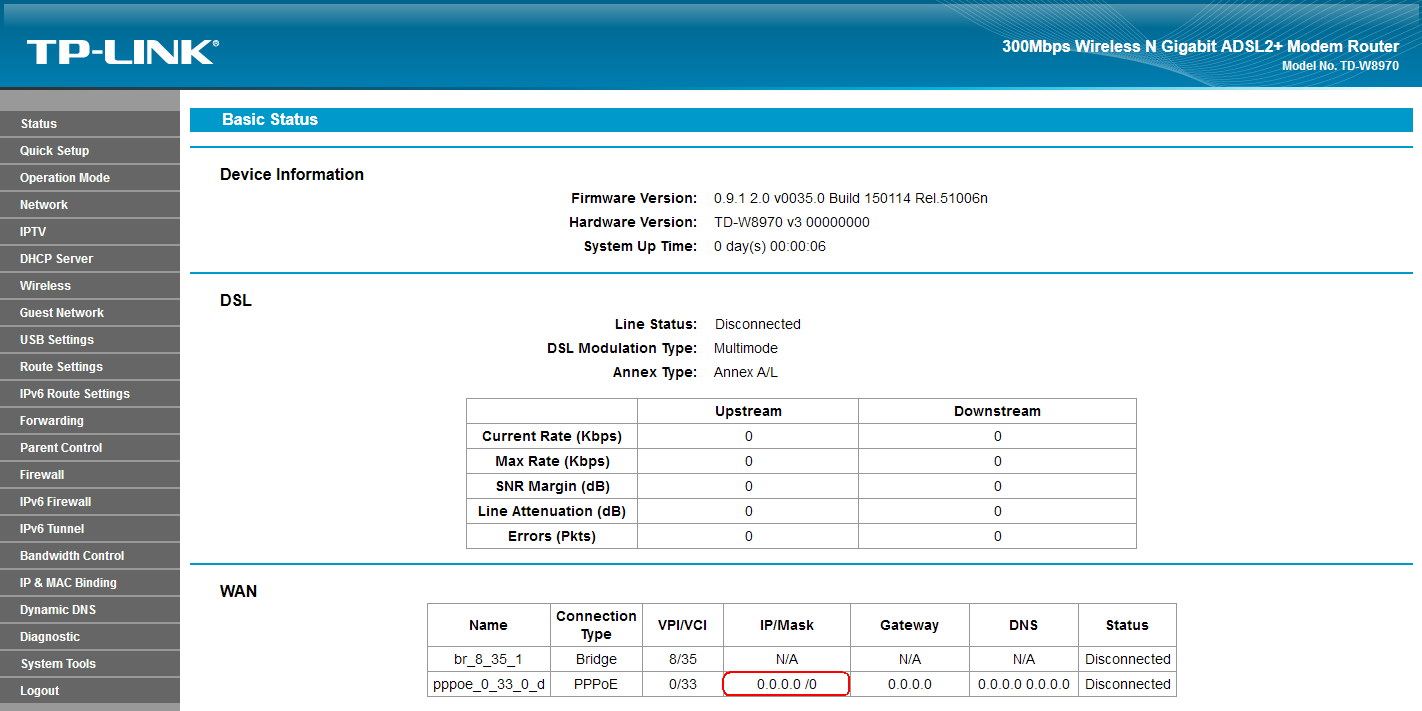This screenshot has width=1422, height=711.
Task: Open Diagnostic tools page
Action: pyautogui.click(x=90, y=637)
